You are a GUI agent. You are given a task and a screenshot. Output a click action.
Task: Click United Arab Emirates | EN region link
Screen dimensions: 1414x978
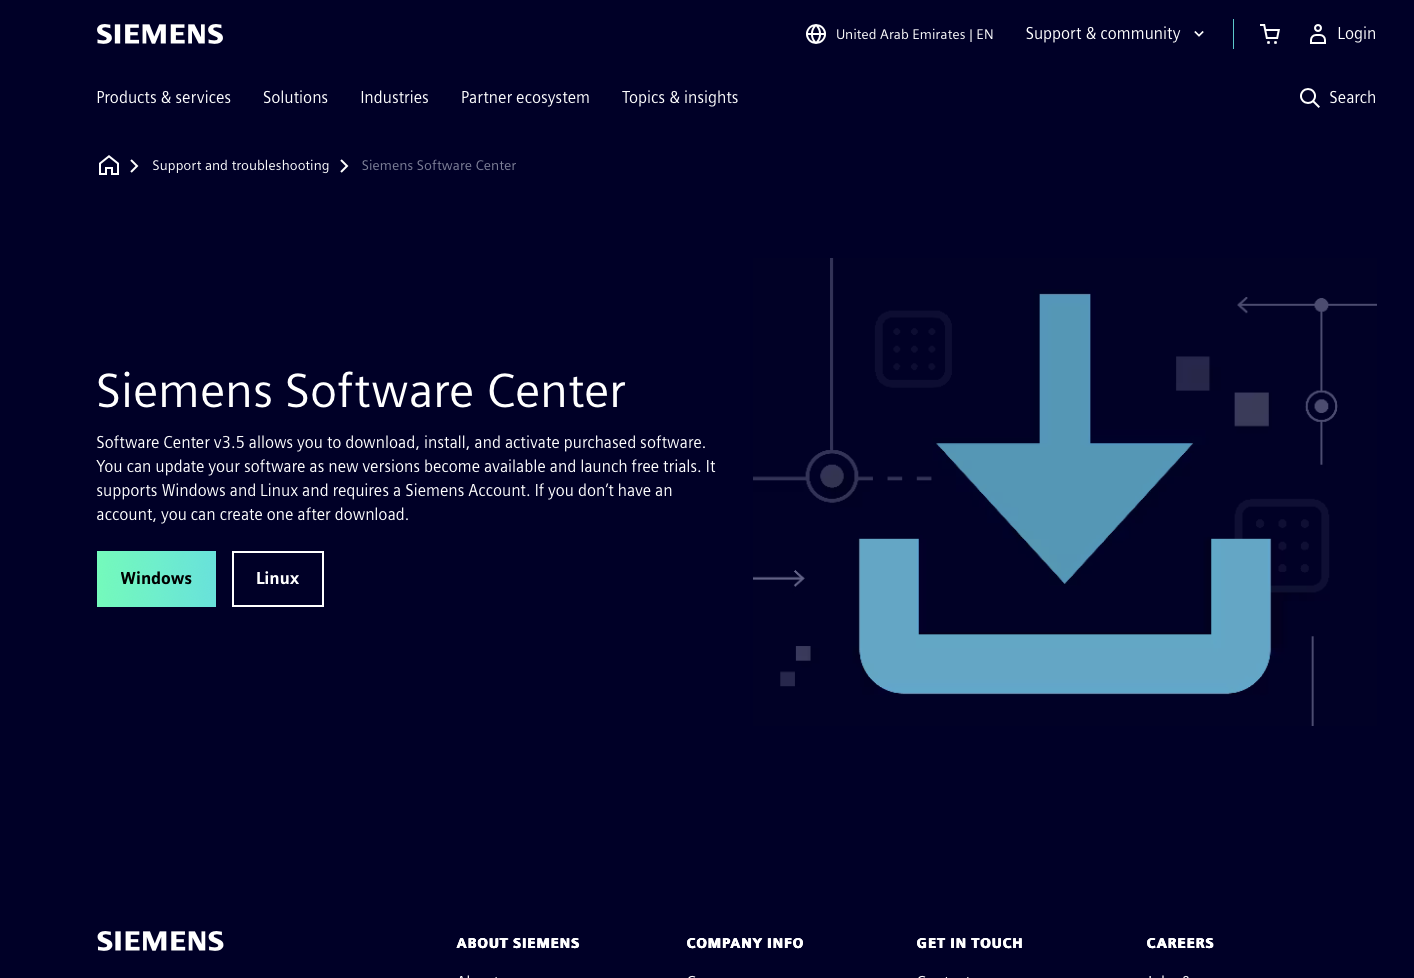click(914, 34)
